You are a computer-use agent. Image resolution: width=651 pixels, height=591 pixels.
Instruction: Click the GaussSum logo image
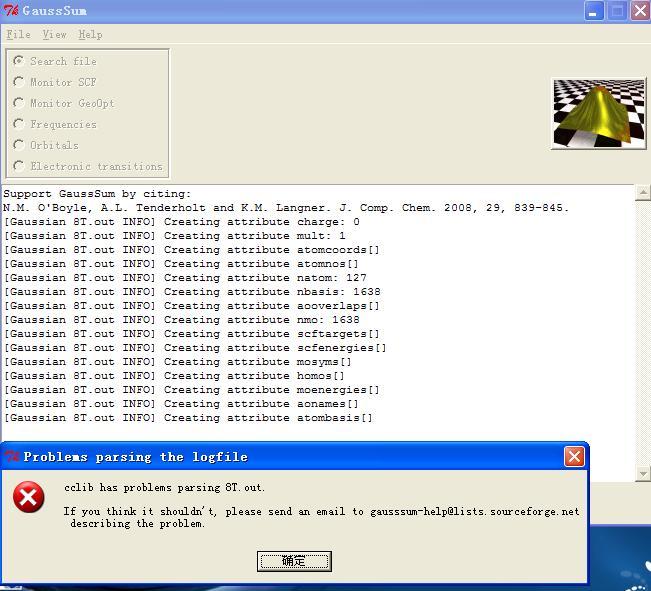[598, 113]
